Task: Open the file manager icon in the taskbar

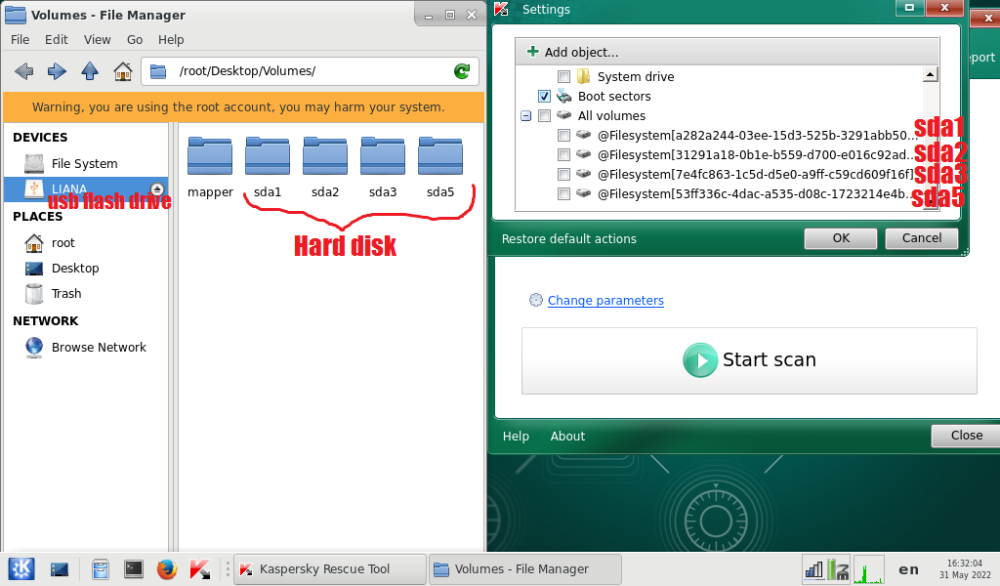Action: pyautogui.click(x=101, y=569)
